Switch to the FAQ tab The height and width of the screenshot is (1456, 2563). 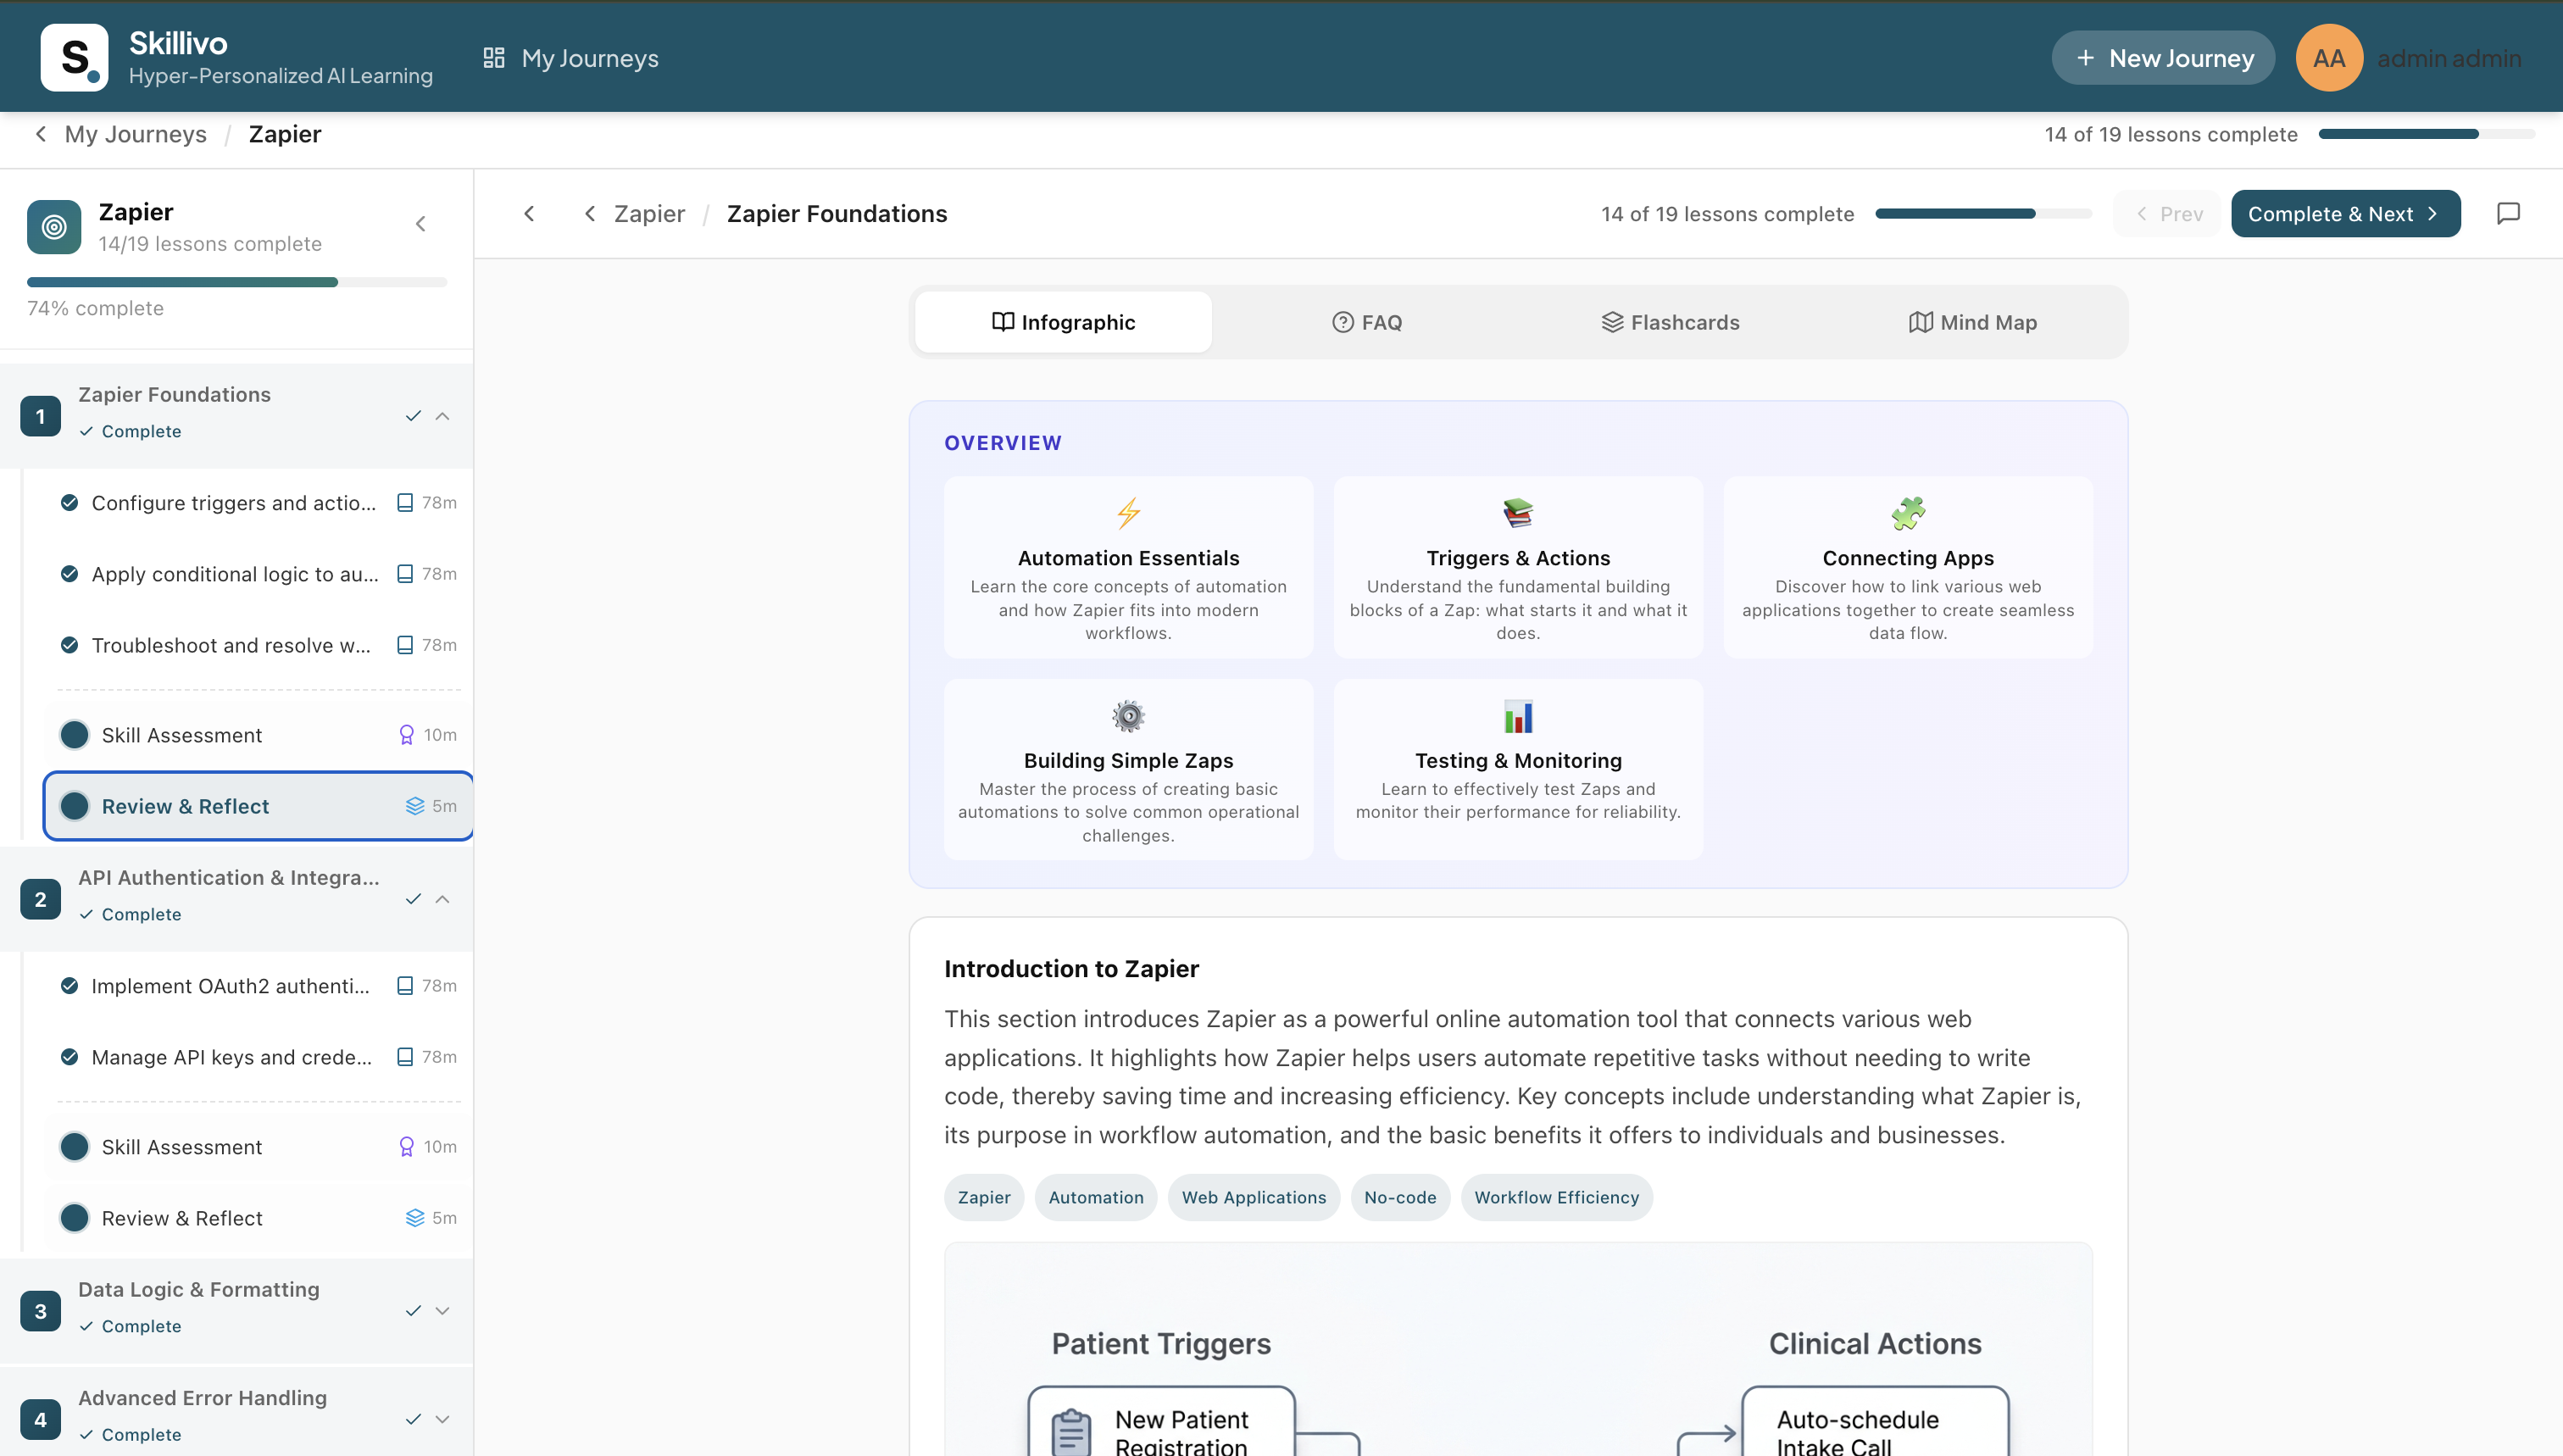point(1367,322)
